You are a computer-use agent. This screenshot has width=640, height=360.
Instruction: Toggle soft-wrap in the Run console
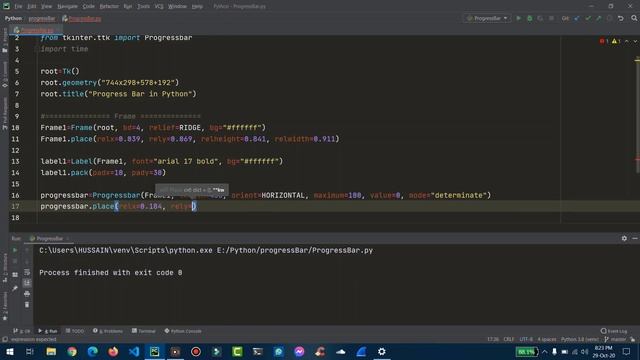pyautogui.click(x=27, y=272)
